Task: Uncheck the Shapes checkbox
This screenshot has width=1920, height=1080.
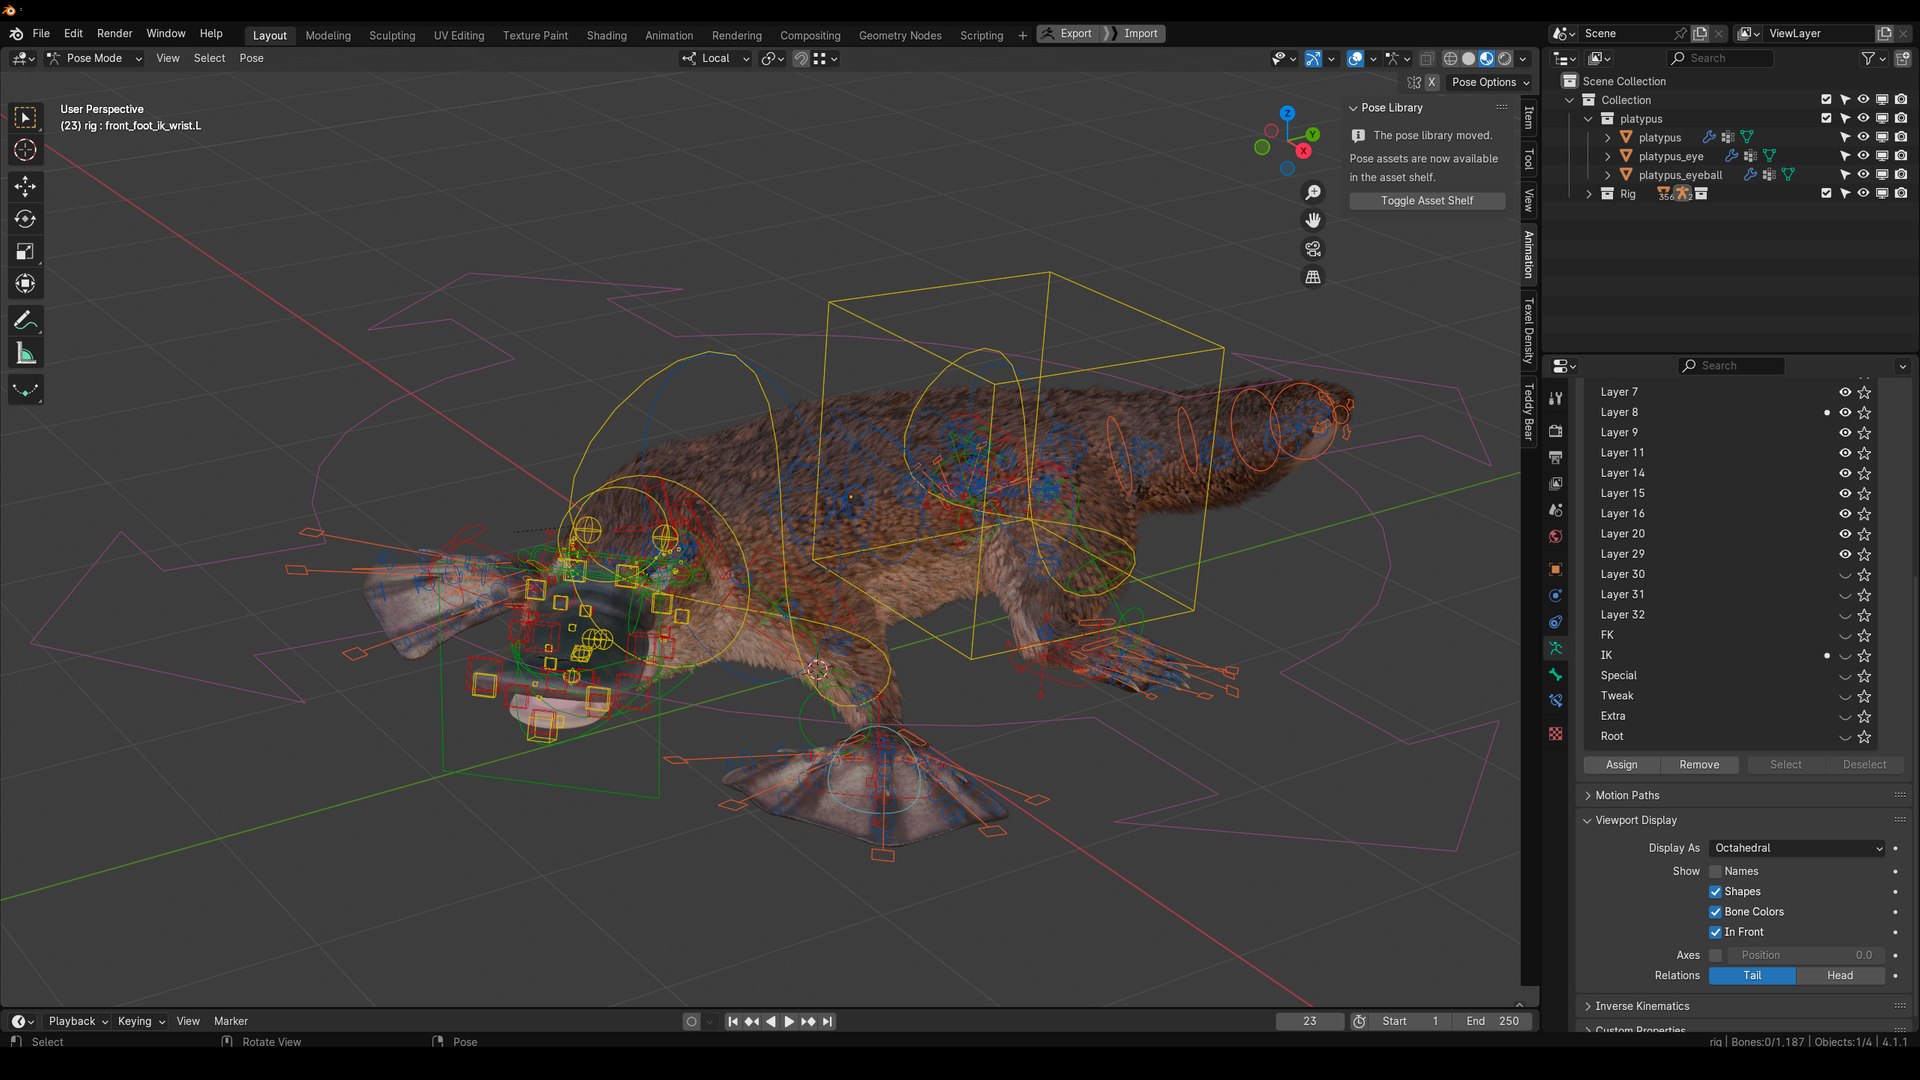Action: point(1715,892)
